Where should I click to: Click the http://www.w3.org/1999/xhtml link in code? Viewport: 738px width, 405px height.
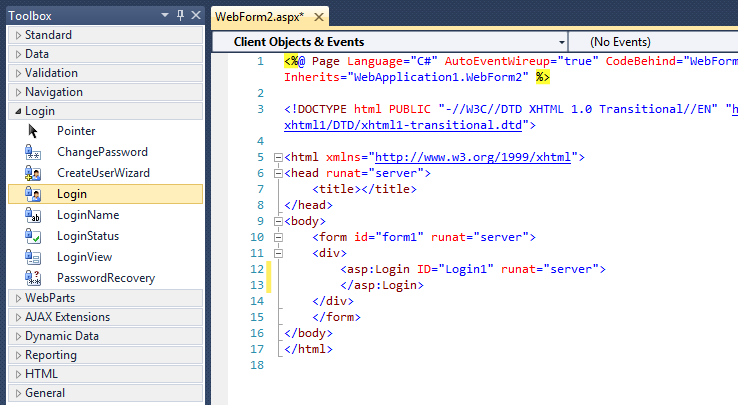point(473,157)
